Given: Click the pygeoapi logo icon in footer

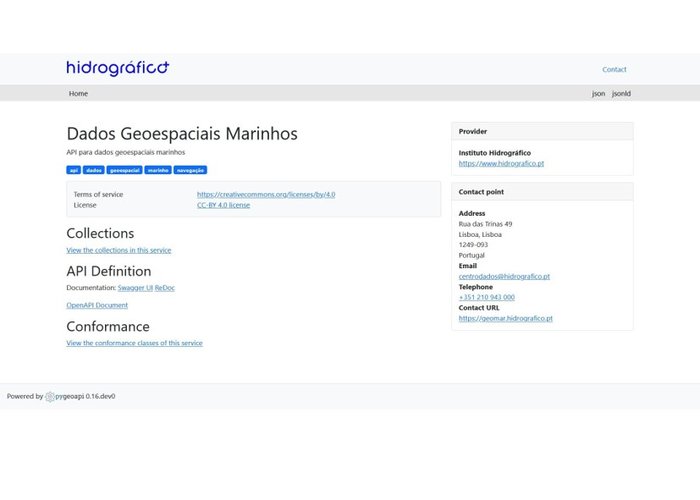Looking at the screenshot, I should point(50,396).
